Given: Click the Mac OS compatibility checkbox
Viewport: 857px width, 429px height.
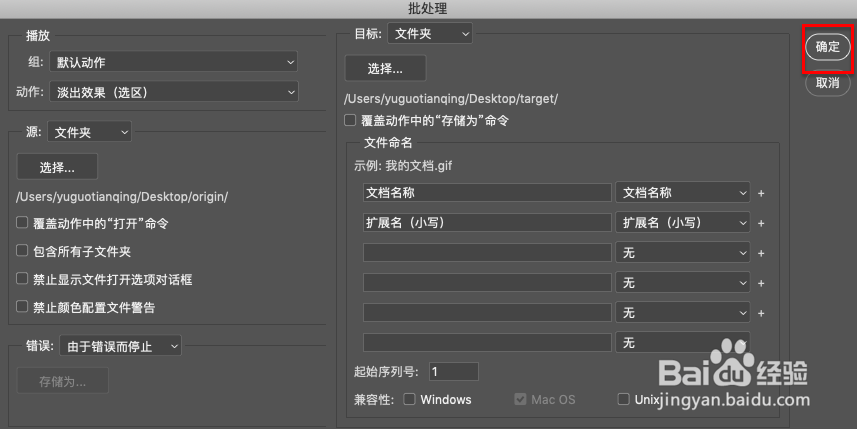Looking at the screenshot, I should pos(520,399).
